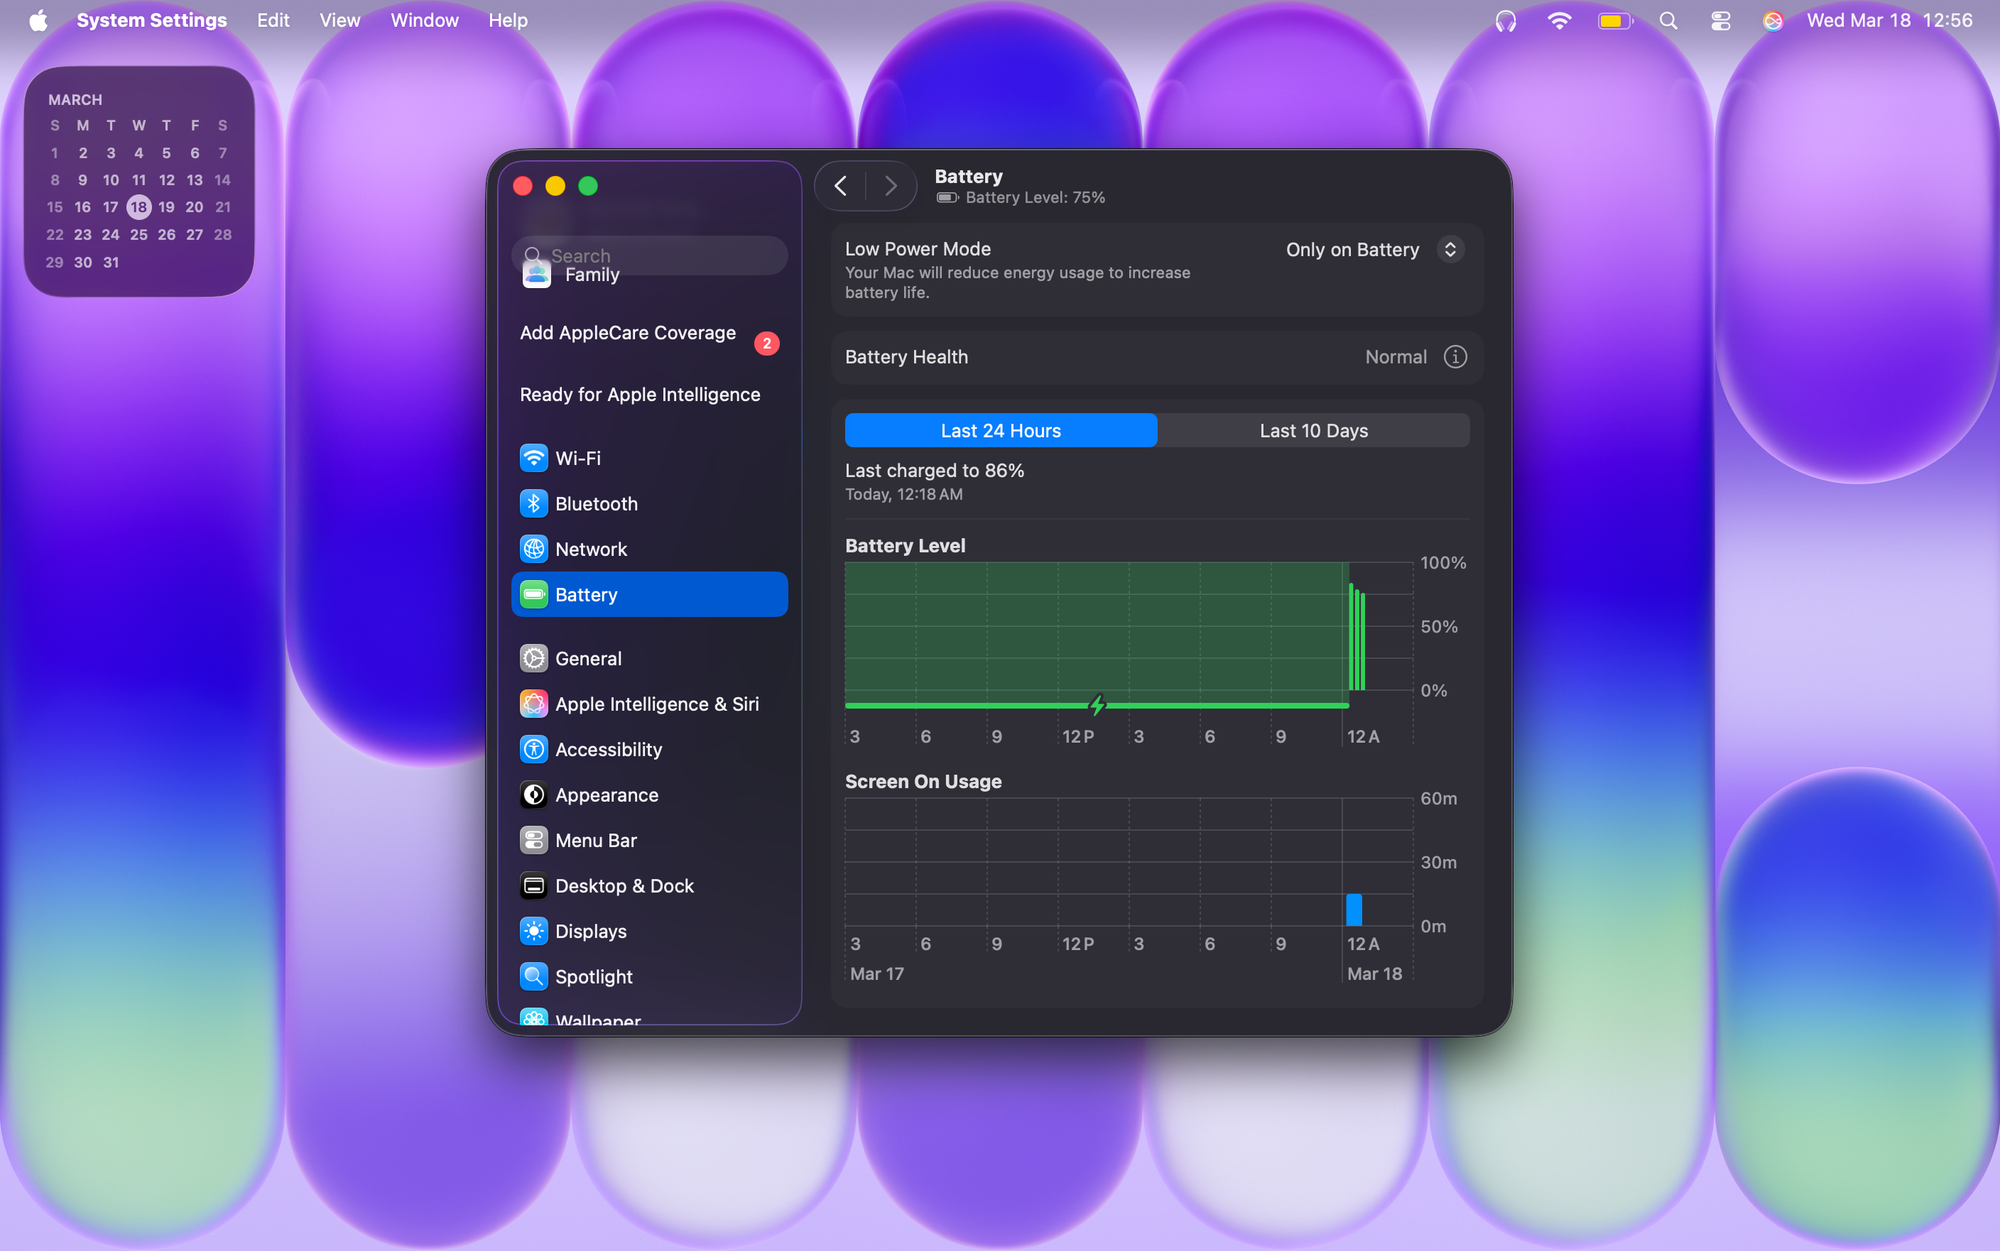This screenshot has width=2000, height=1251.
Task: Open Displays settings pane
Action: (590, 931)
